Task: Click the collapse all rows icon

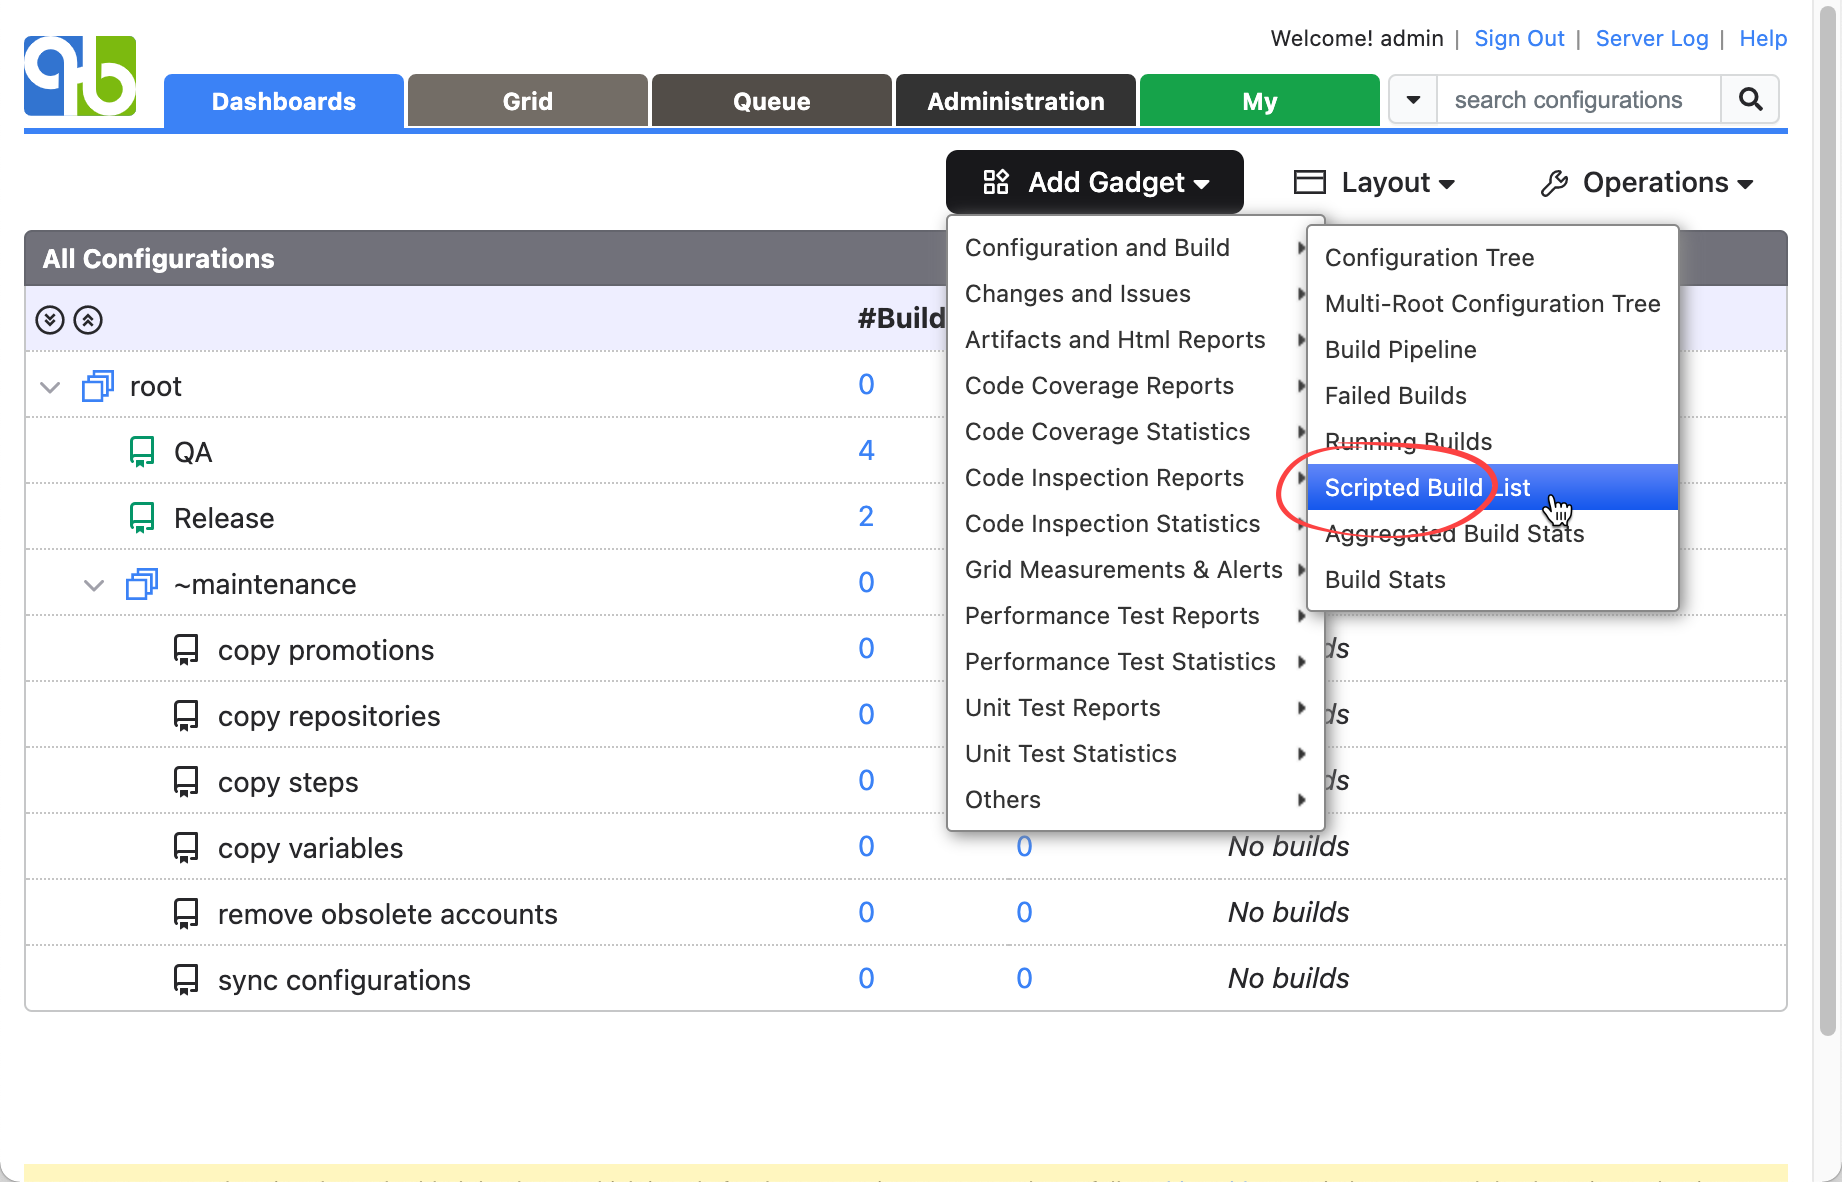Action: 88,320
